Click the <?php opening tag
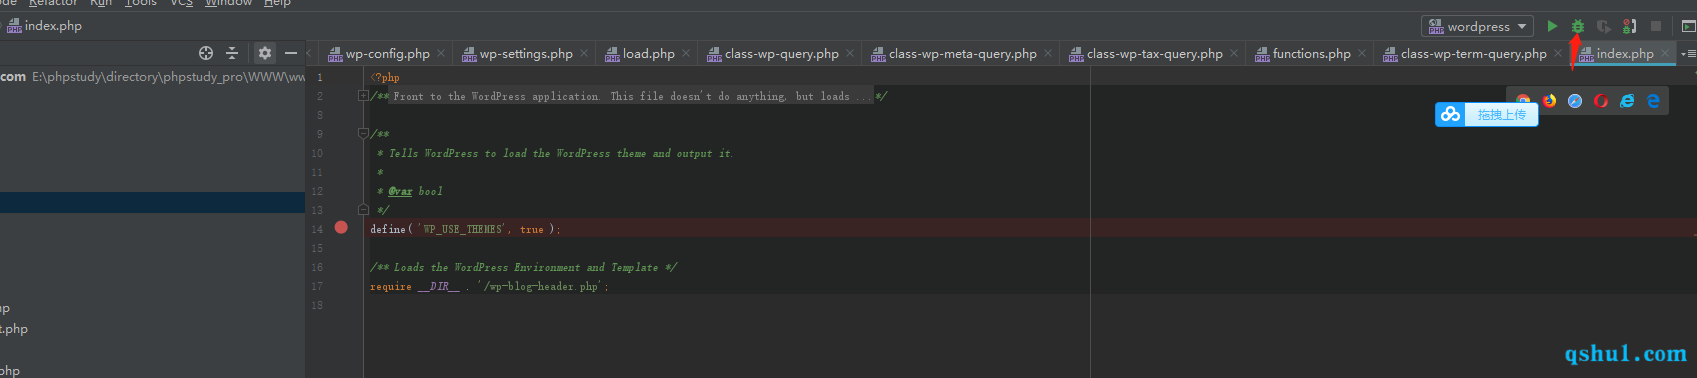 click(x=385, y=77)
